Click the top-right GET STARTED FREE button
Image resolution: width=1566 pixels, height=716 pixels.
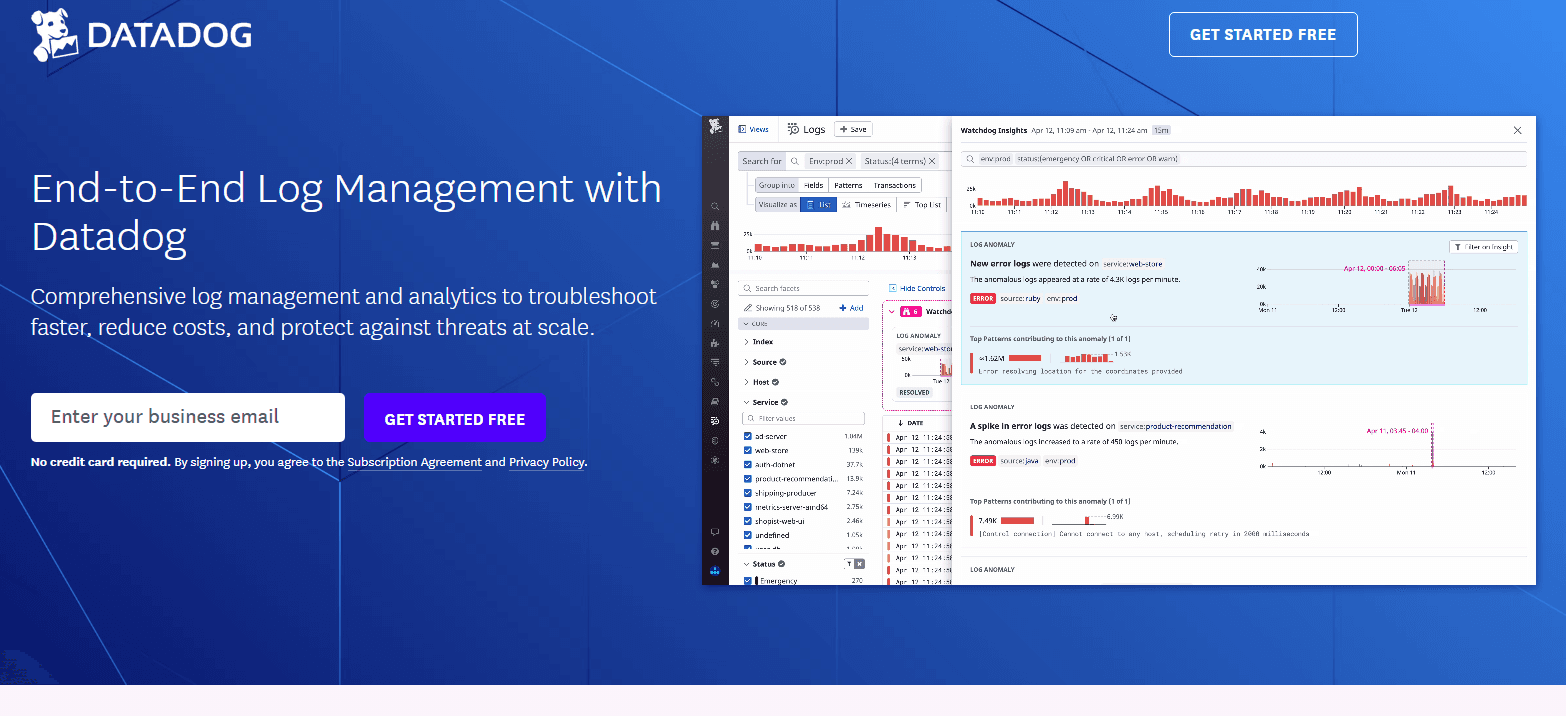coord(1263,34)
